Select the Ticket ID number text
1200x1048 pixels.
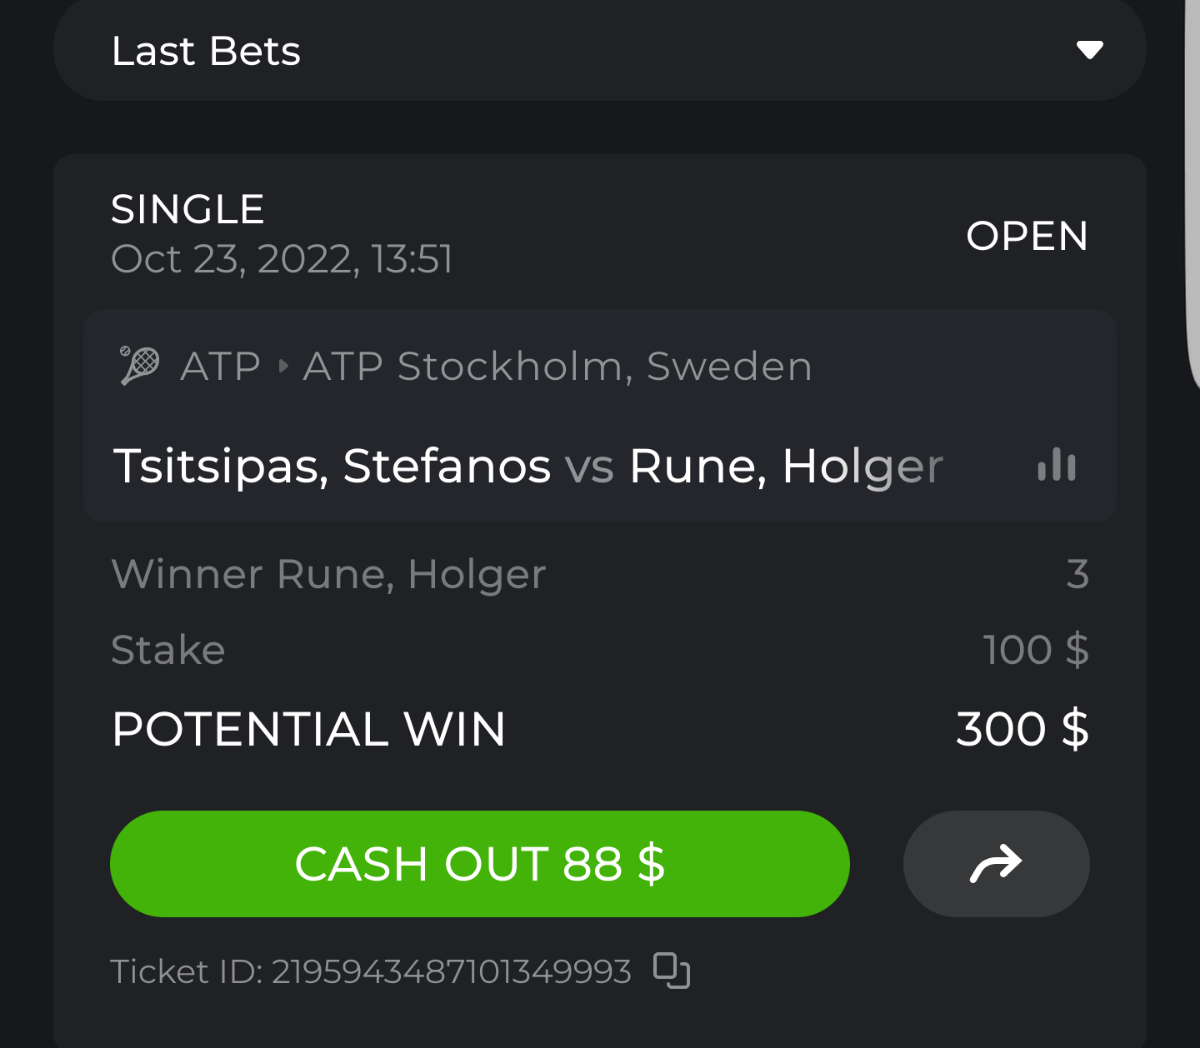click(451, 971)
